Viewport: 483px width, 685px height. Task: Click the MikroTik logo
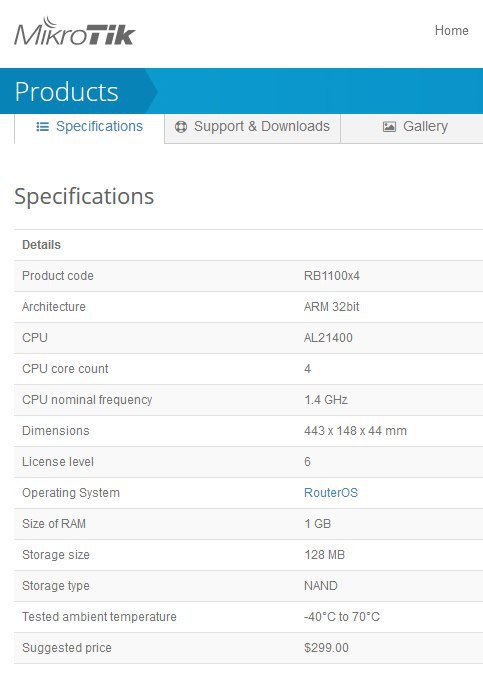point(75,31)
